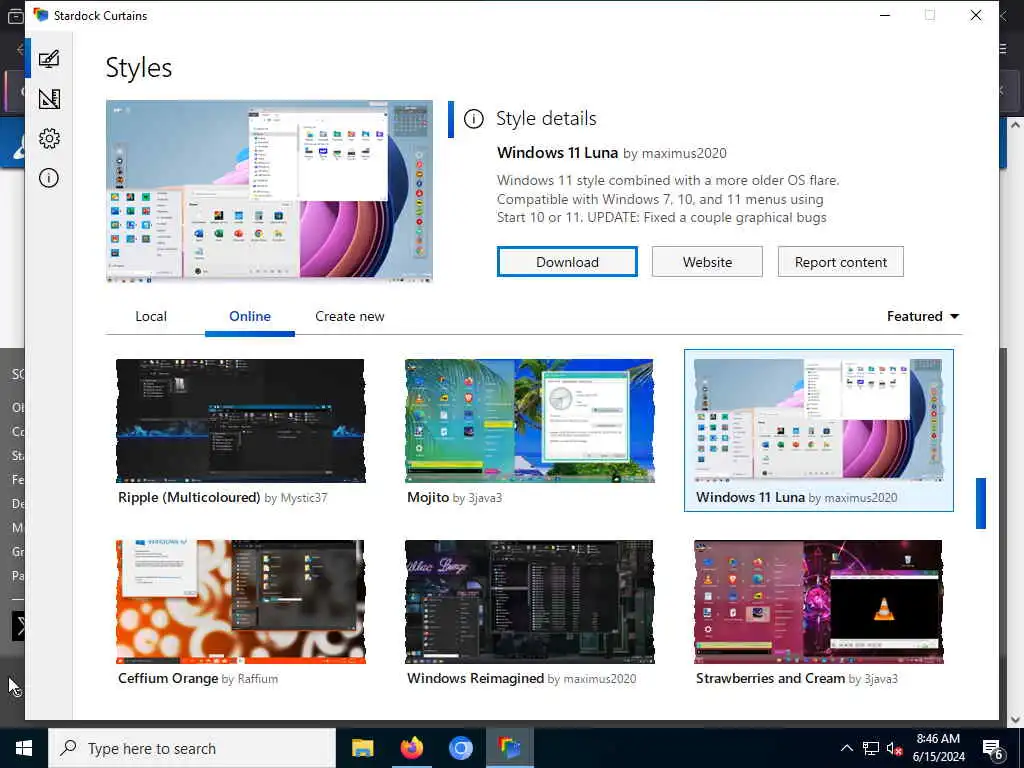Open the muted volume tray icon
This screenshot has width=1024, height=768.
pos(894,748)
